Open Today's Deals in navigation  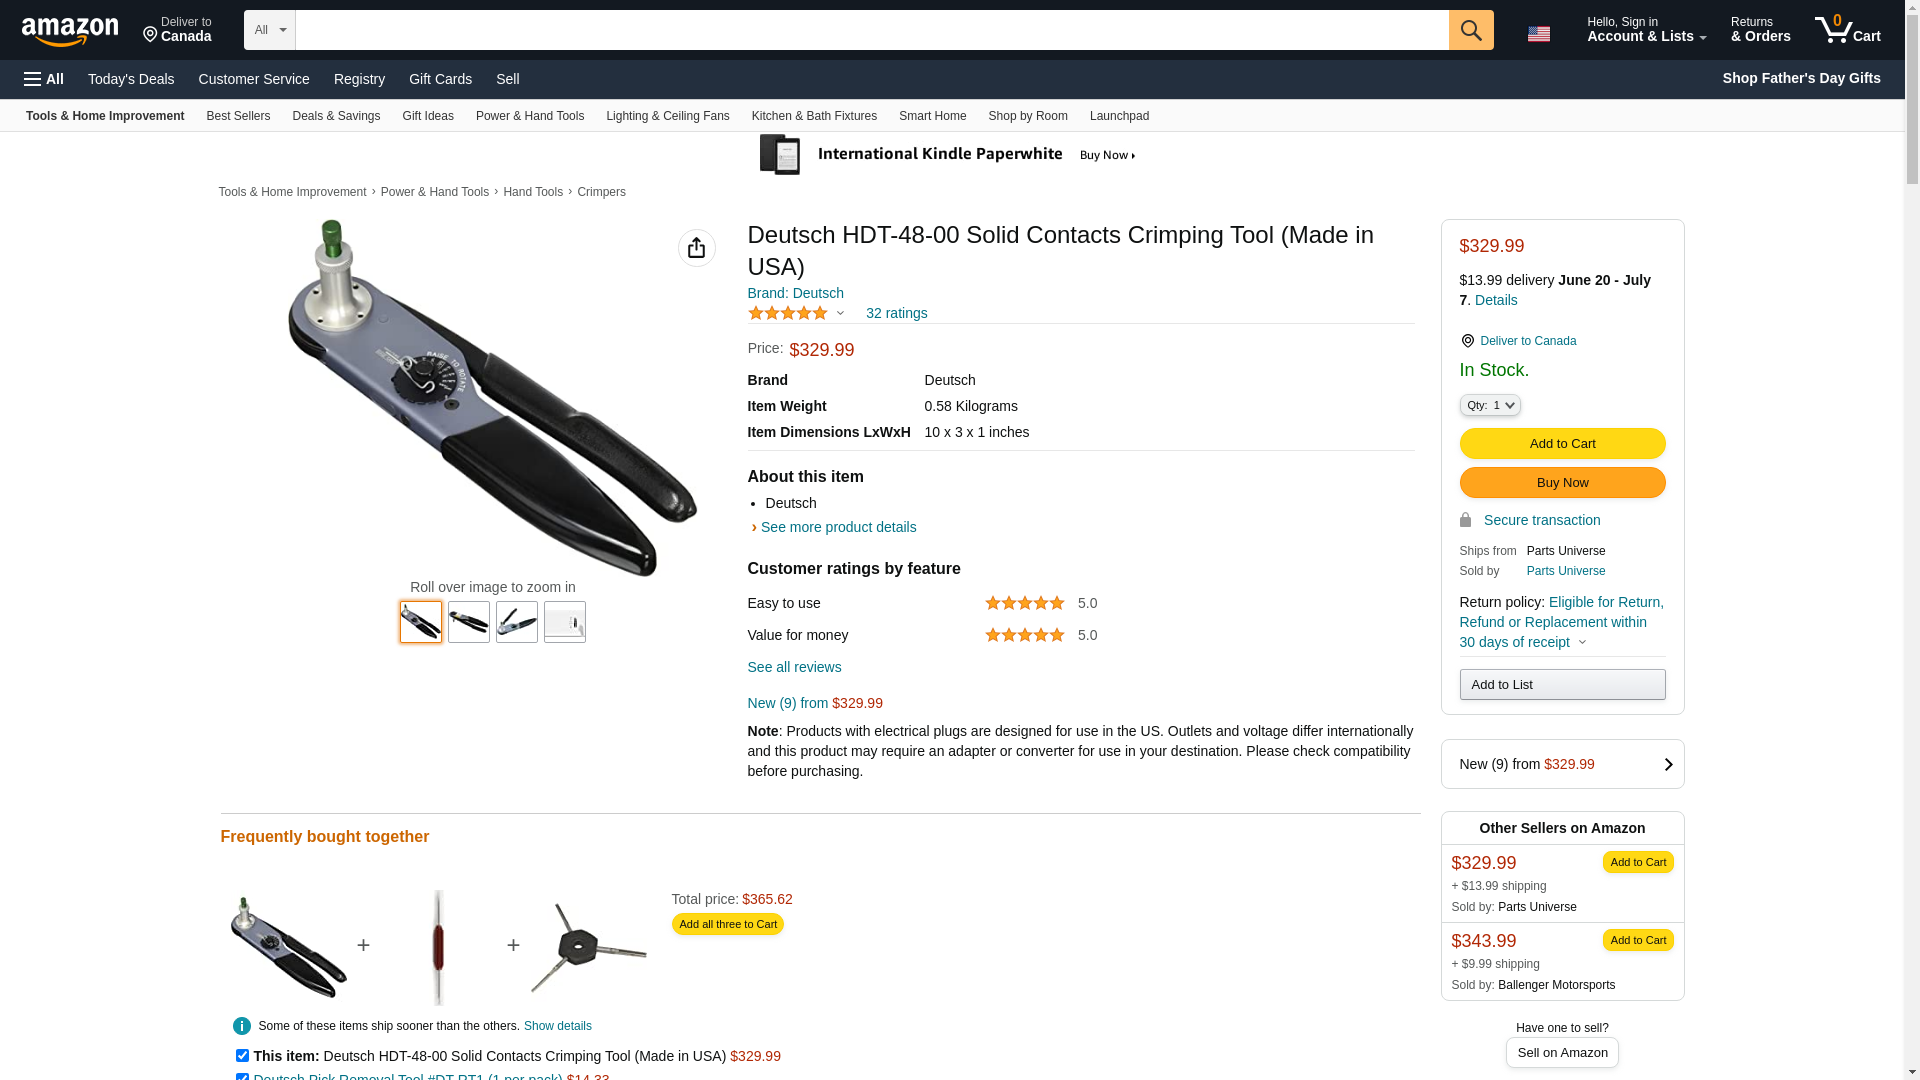click(131, 79)
